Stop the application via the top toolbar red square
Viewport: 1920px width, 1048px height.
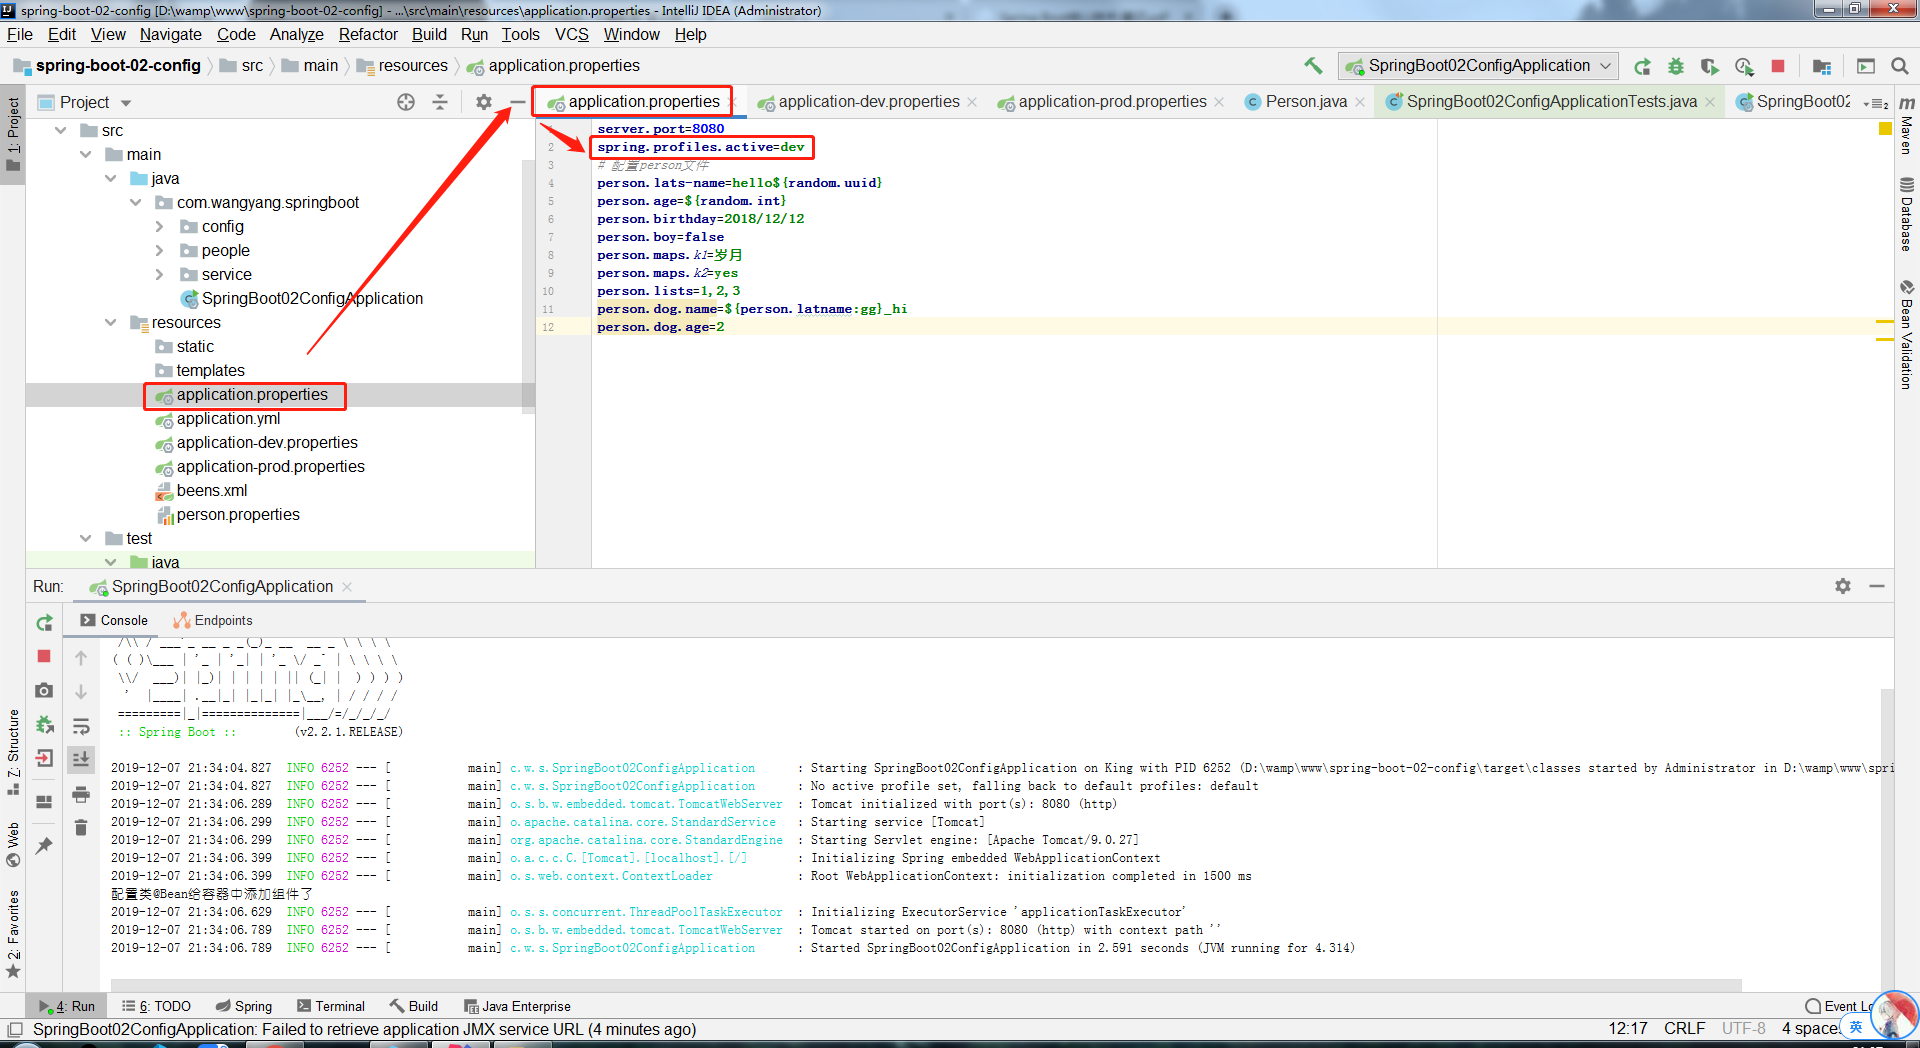pyautogui.click(x=1778, y=66)
